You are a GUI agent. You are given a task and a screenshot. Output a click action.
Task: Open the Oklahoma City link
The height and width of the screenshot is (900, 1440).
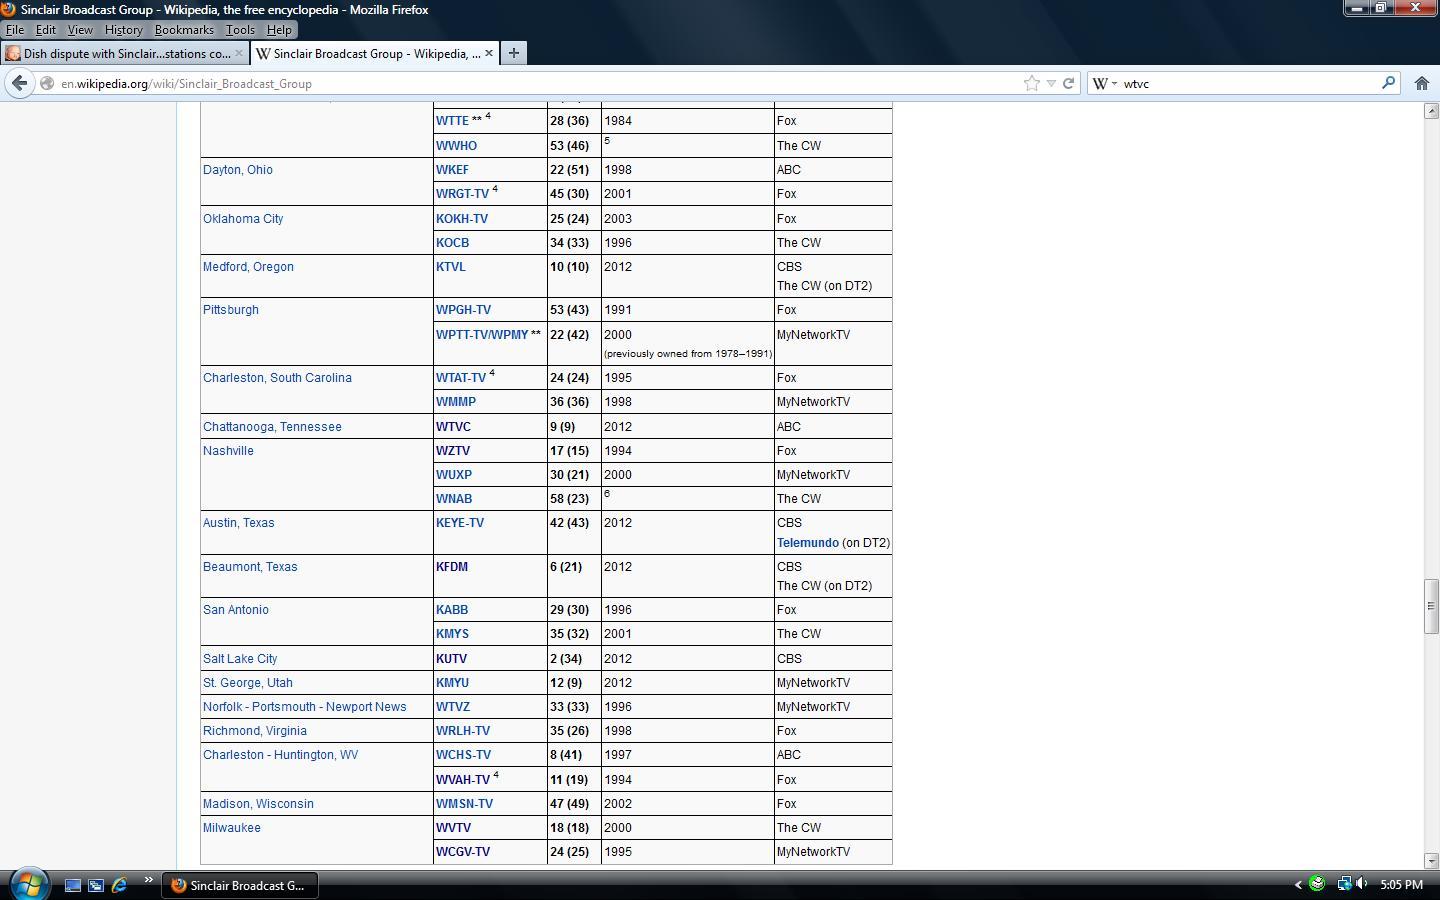tap(243, 219)
